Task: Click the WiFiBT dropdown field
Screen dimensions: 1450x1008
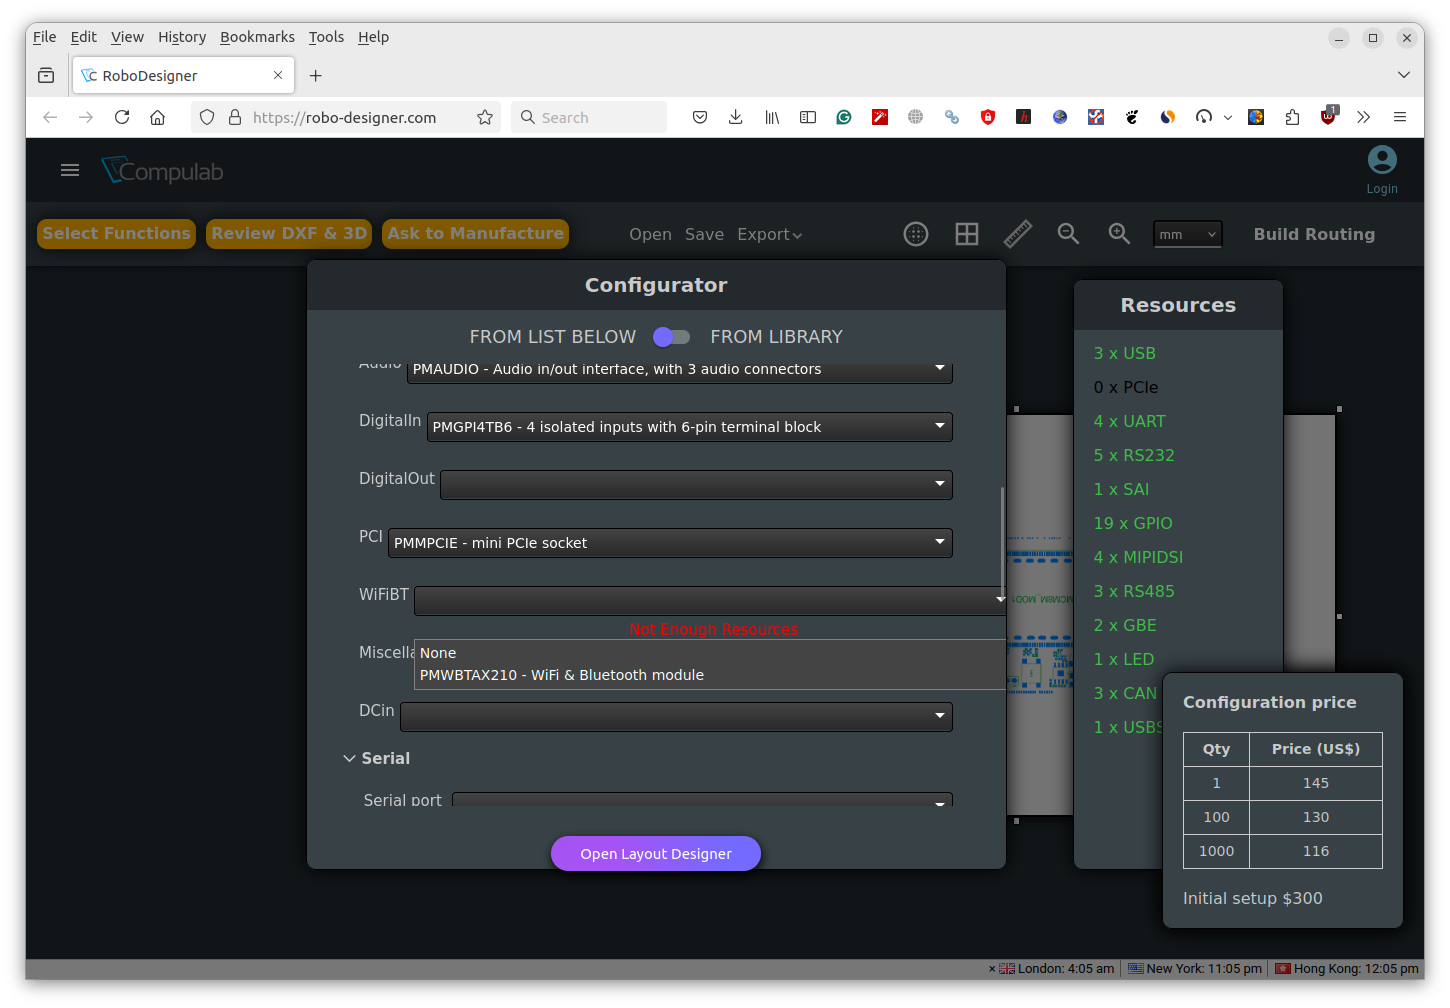Action: point(709,601)
